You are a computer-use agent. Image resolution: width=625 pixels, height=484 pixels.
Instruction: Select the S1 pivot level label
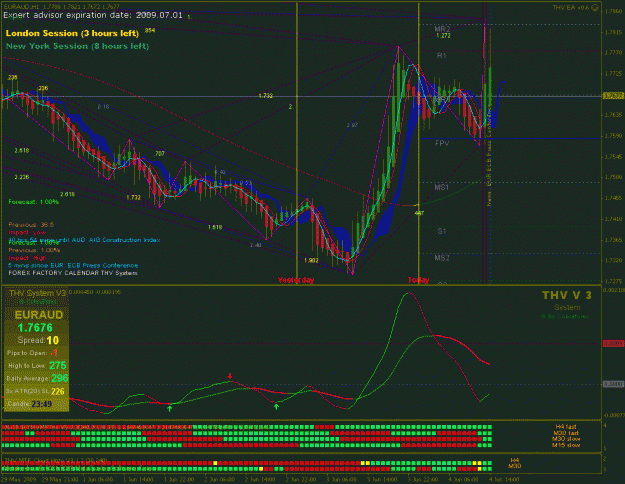[442, 231]
